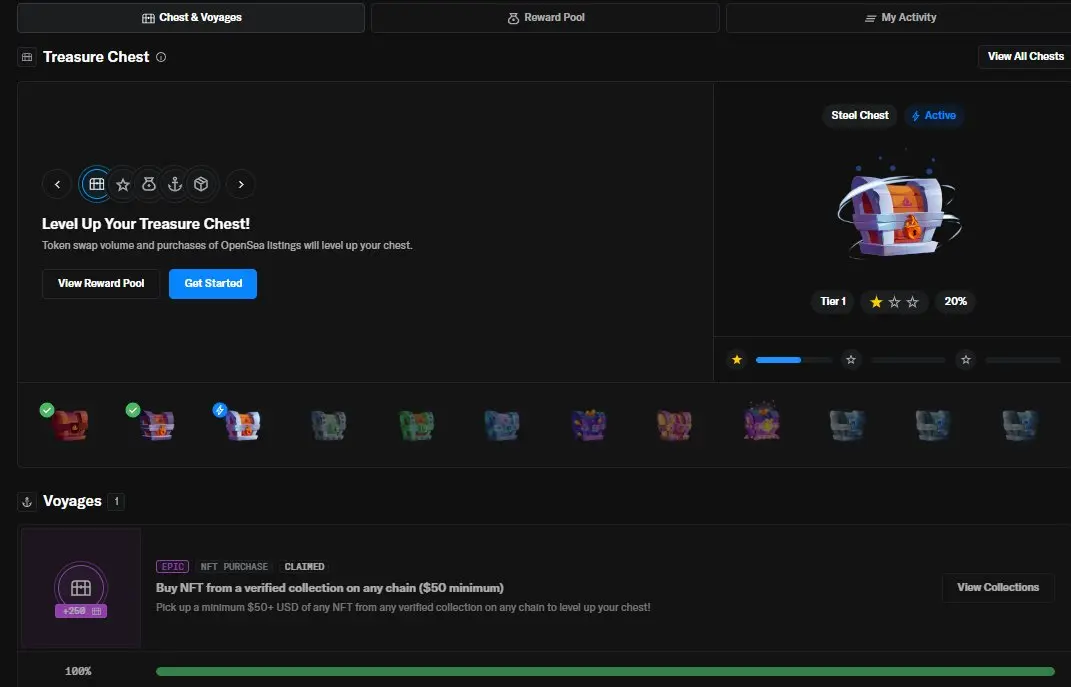Select the chest slide icon in carousel
Viewport: 1071px width, 687px height.
96,184
